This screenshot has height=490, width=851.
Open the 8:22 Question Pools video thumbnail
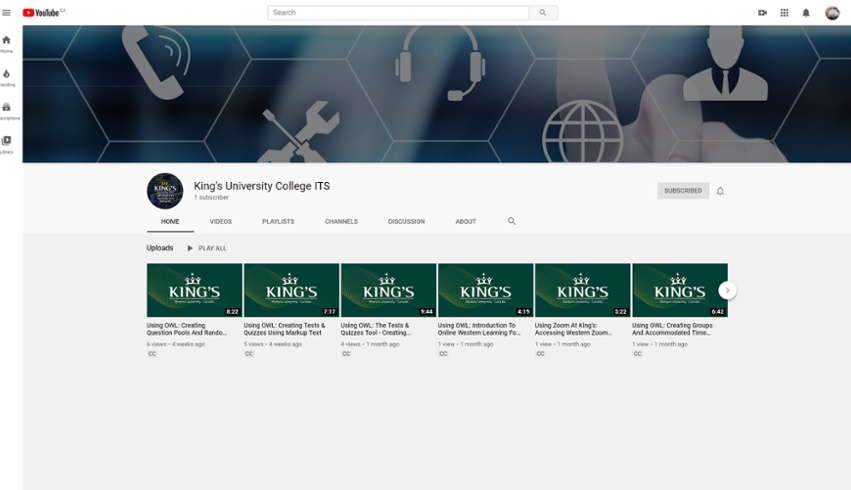click(194, 290)
